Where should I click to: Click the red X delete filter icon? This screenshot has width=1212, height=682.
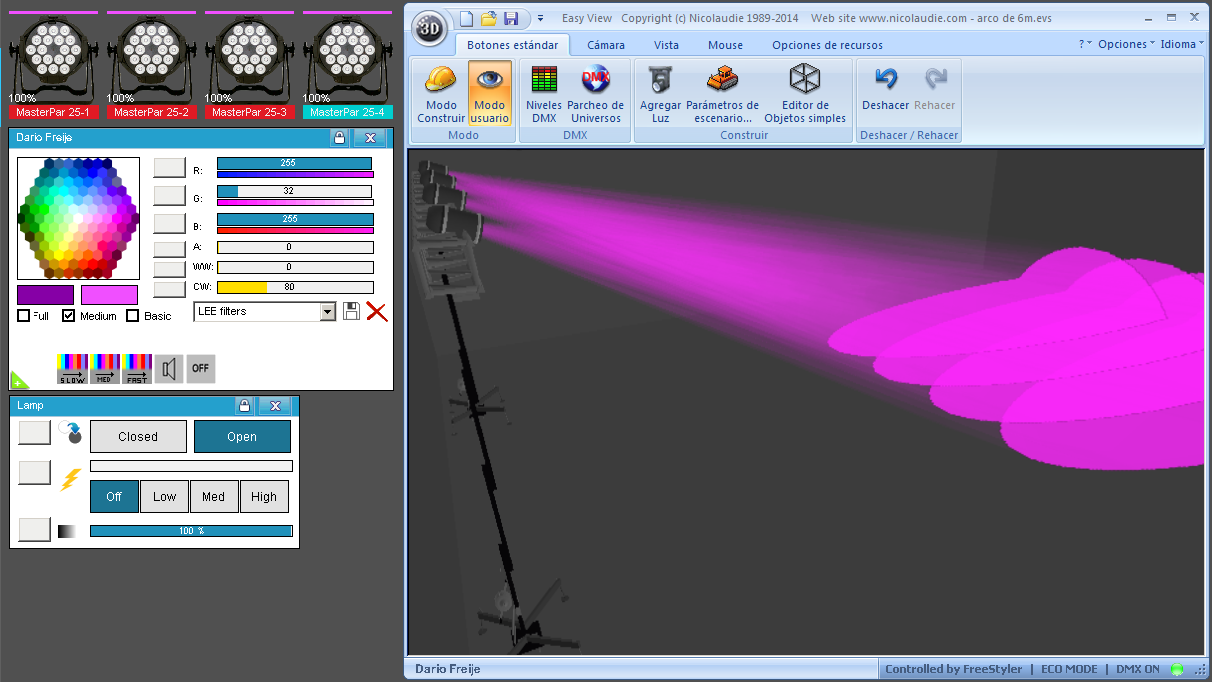377,312
